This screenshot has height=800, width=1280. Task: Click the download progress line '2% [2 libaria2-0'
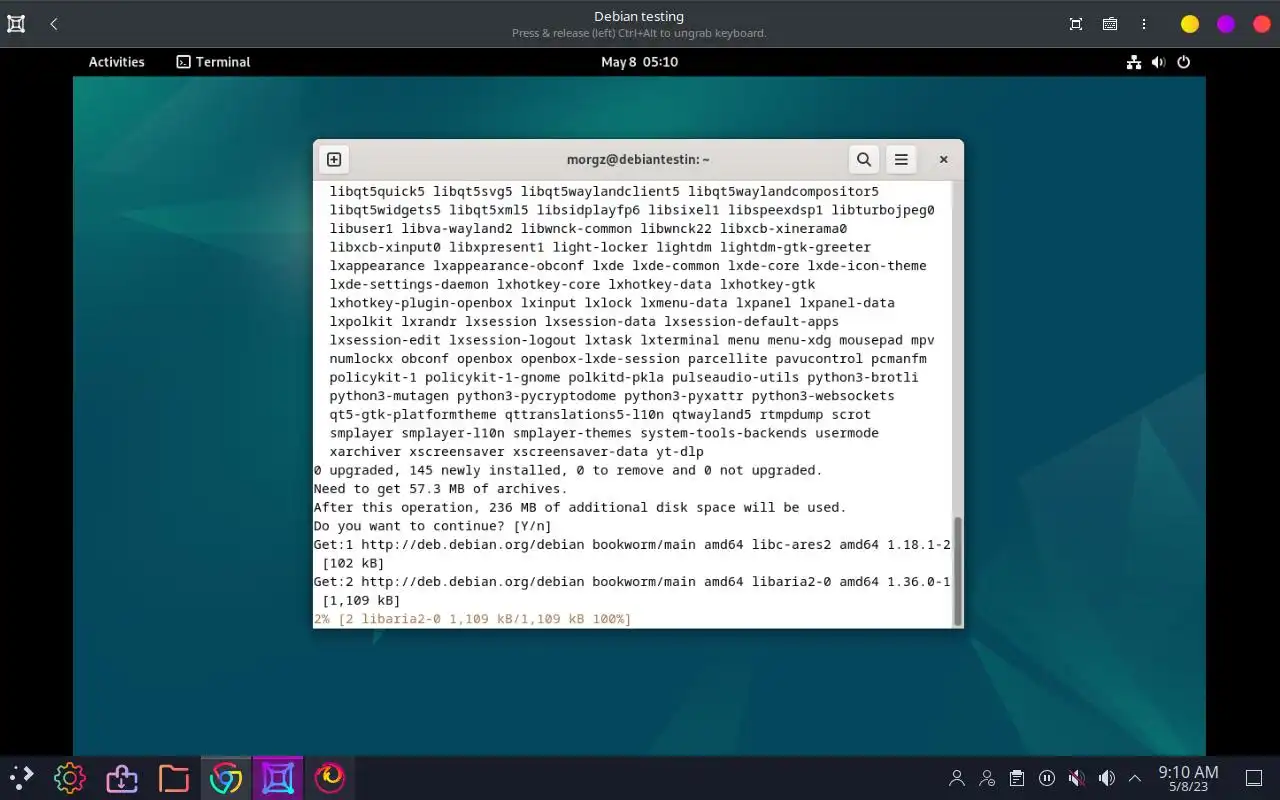pos(472,619)
